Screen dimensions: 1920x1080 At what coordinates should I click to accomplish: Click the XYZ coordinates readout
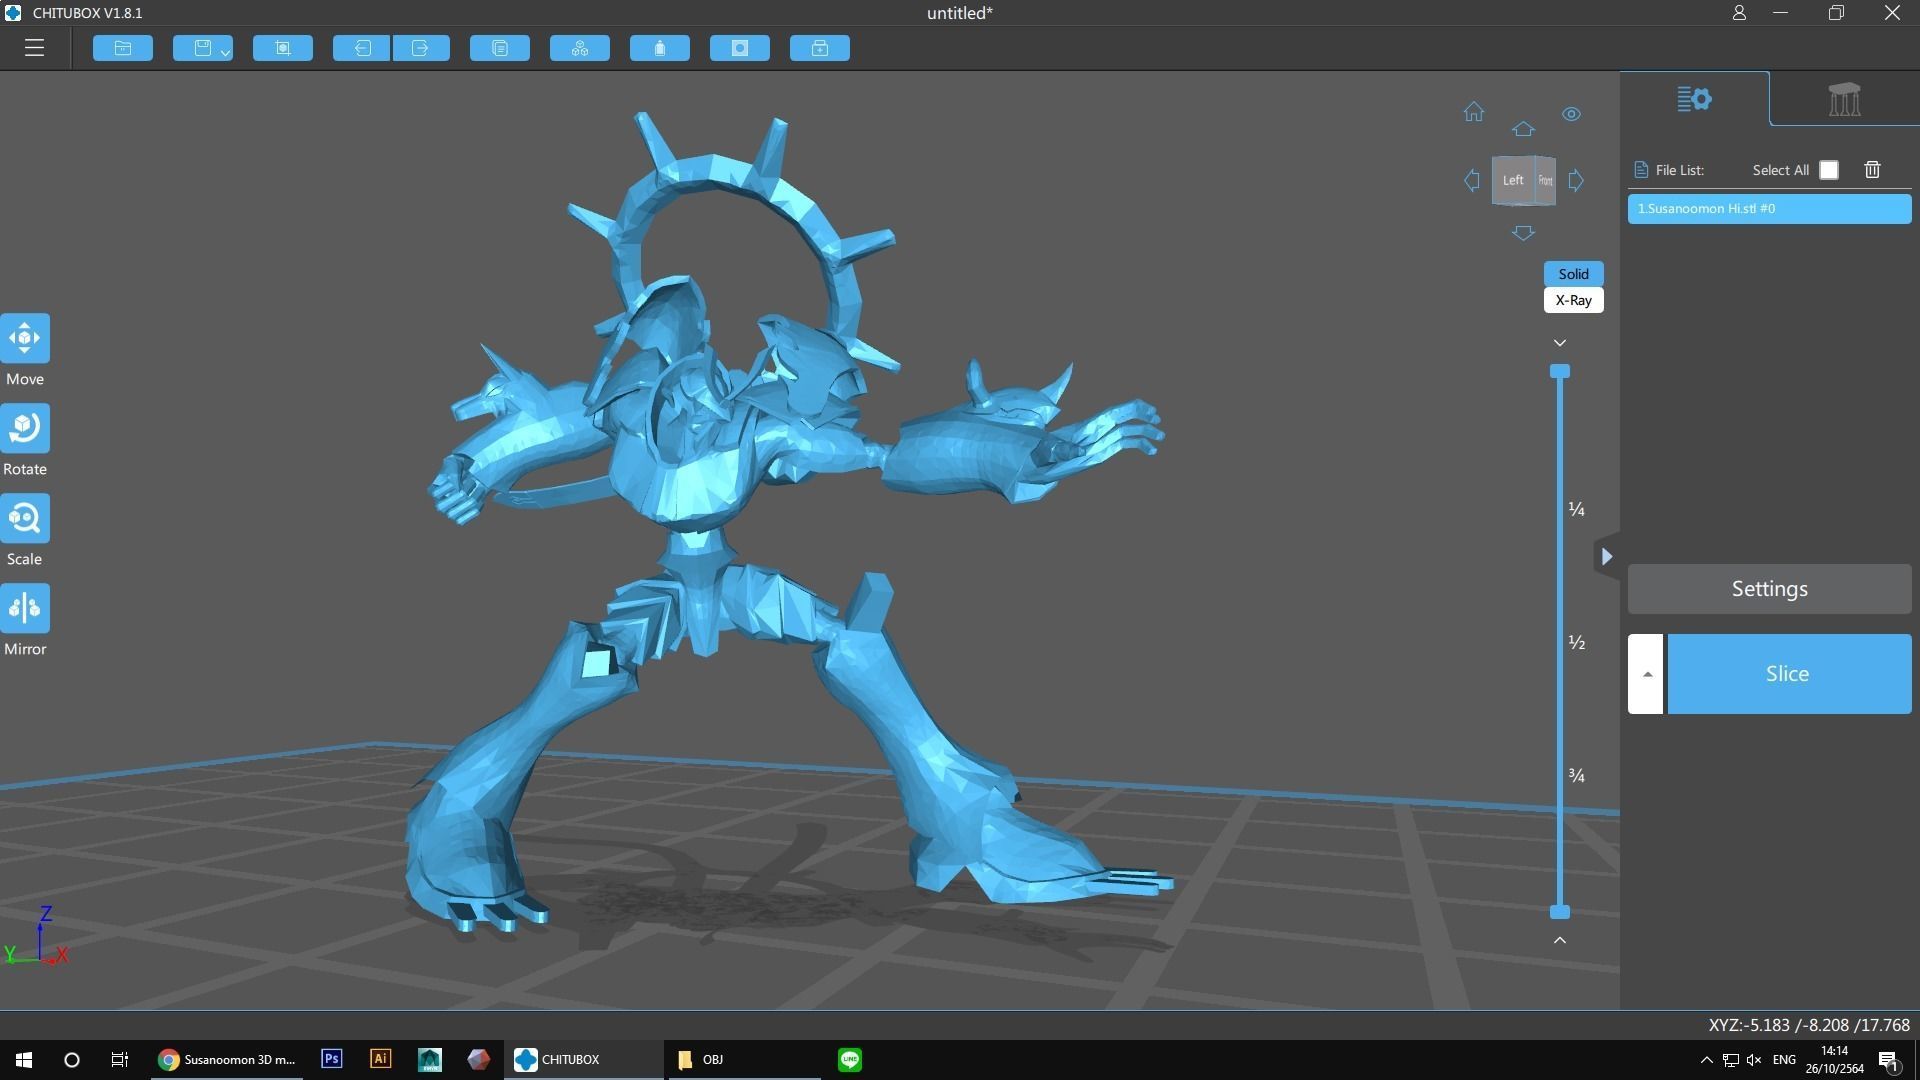1809,1025
